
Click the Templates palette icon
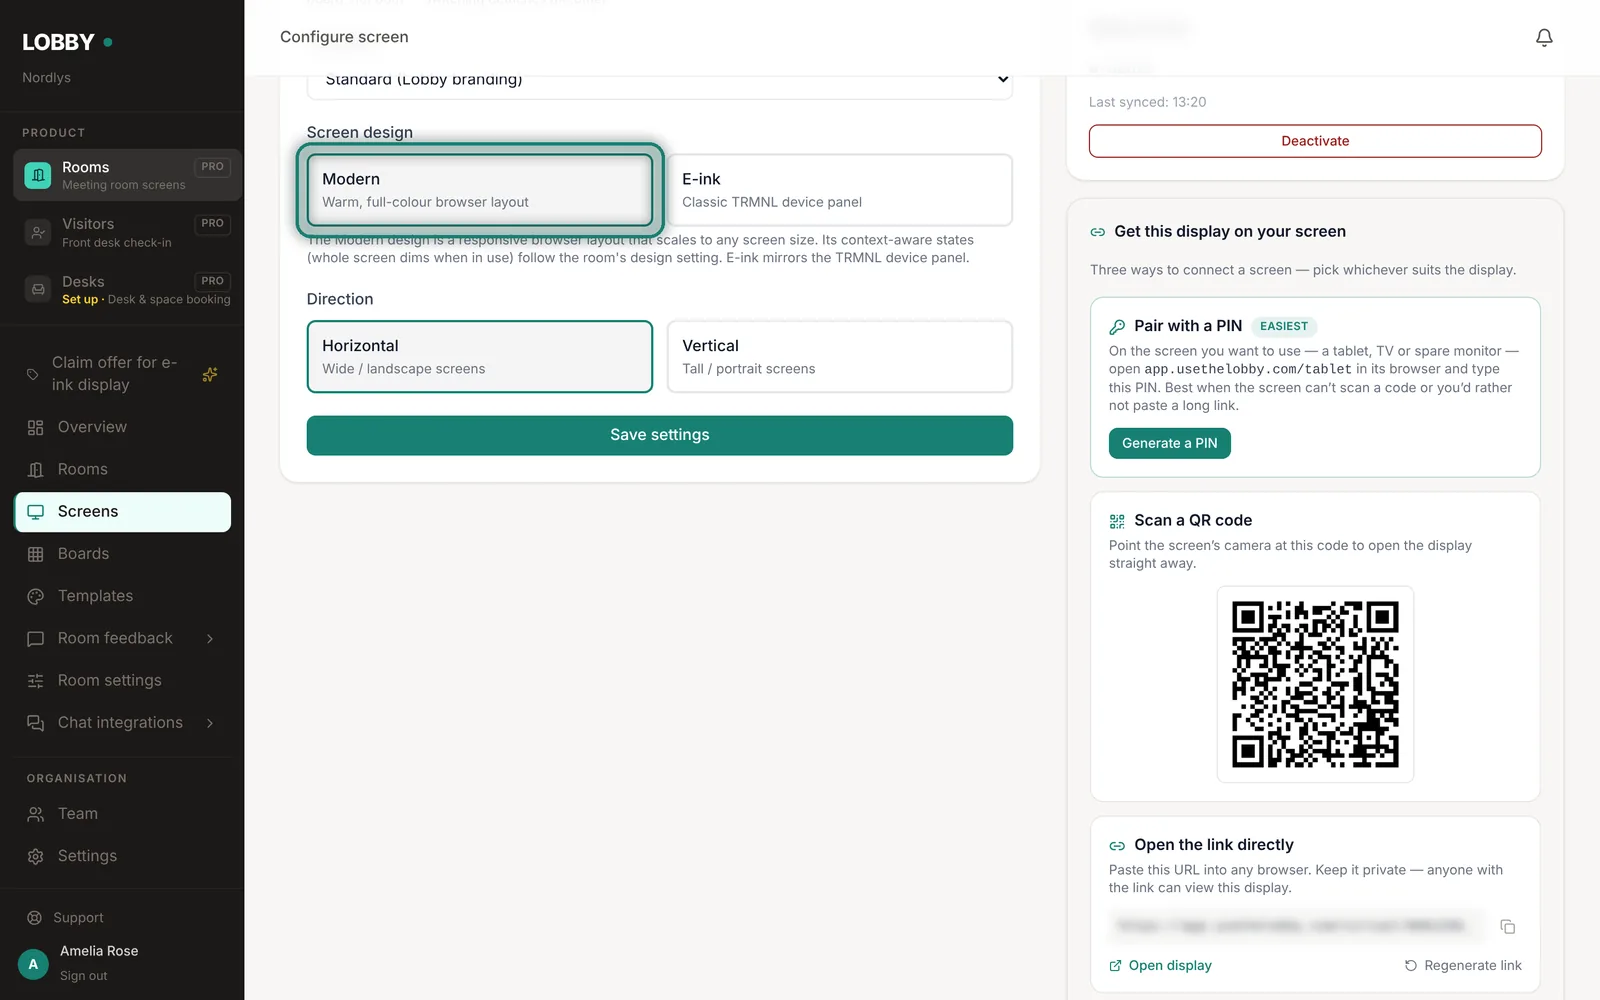click(36, 596)
